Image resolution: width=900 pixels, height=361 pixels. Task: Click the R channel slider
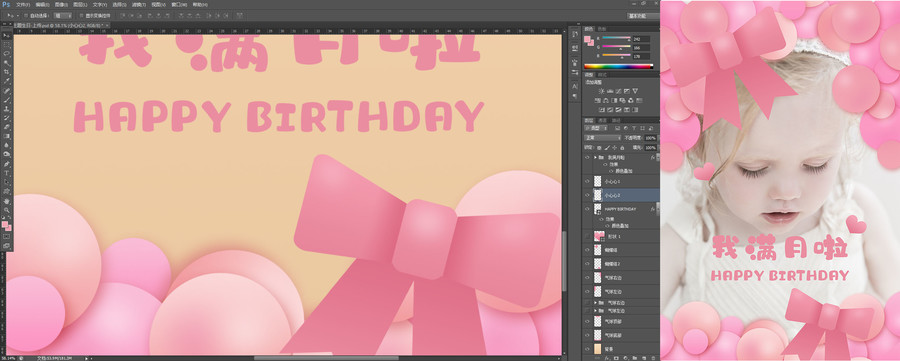616,38
